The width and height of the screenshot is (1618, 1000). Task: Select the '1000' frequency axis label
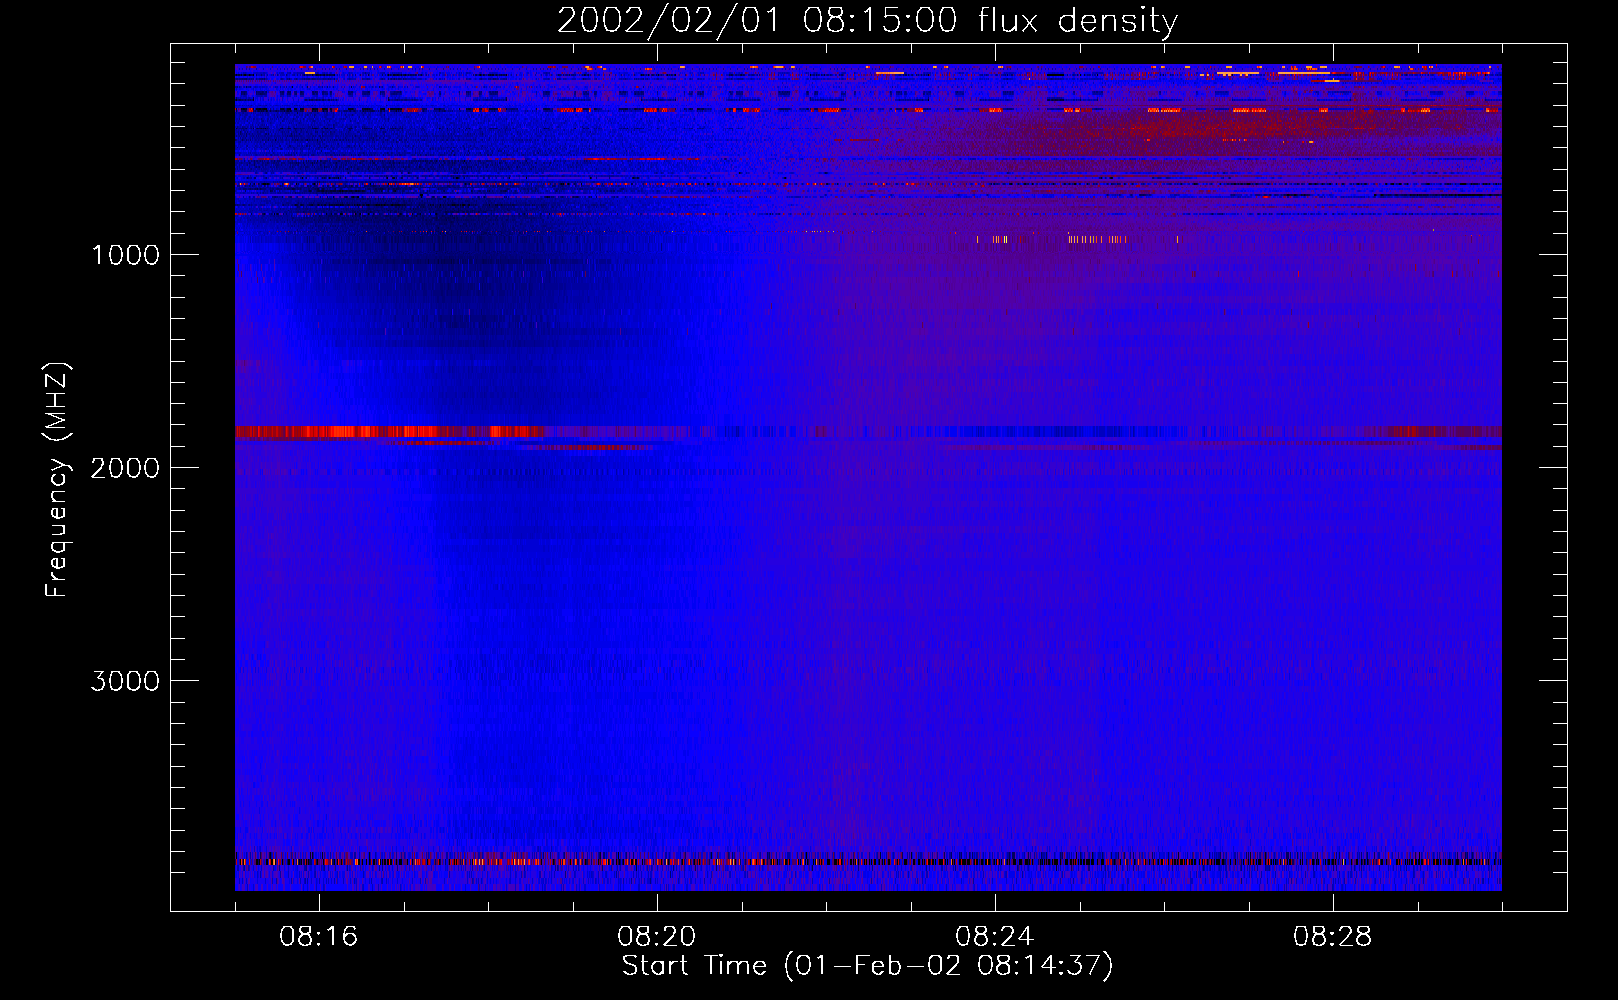(x=125, y=255)
